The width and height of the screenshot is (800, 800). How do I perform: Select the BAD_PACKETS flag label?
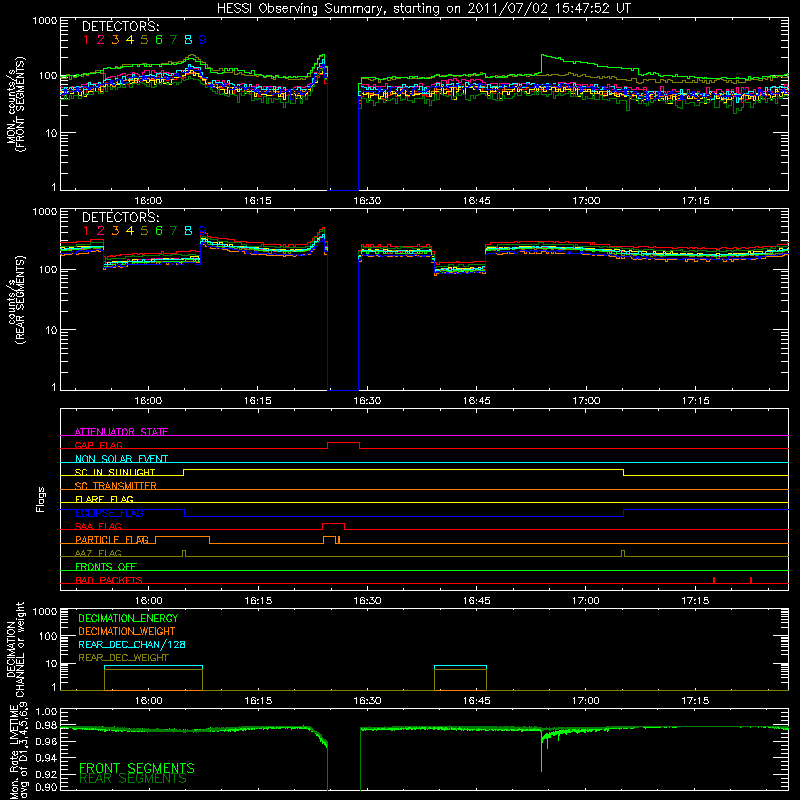[x=109, y=580]
